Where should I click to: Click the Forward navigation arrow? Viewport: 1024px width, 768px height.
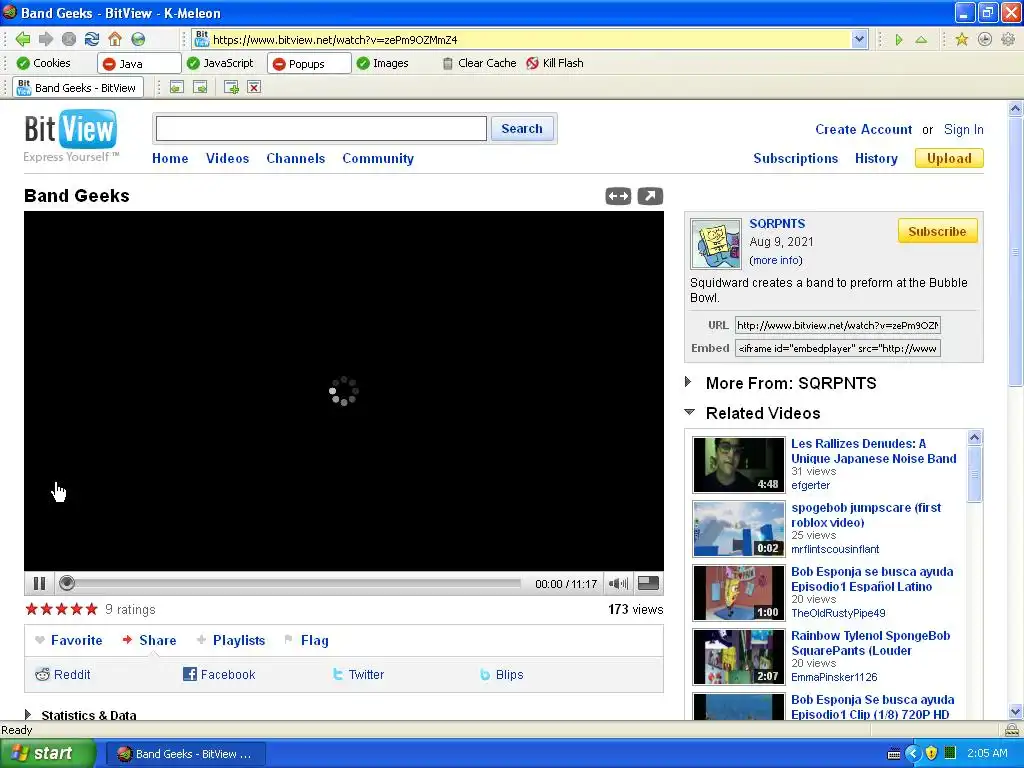coord(46,39)
